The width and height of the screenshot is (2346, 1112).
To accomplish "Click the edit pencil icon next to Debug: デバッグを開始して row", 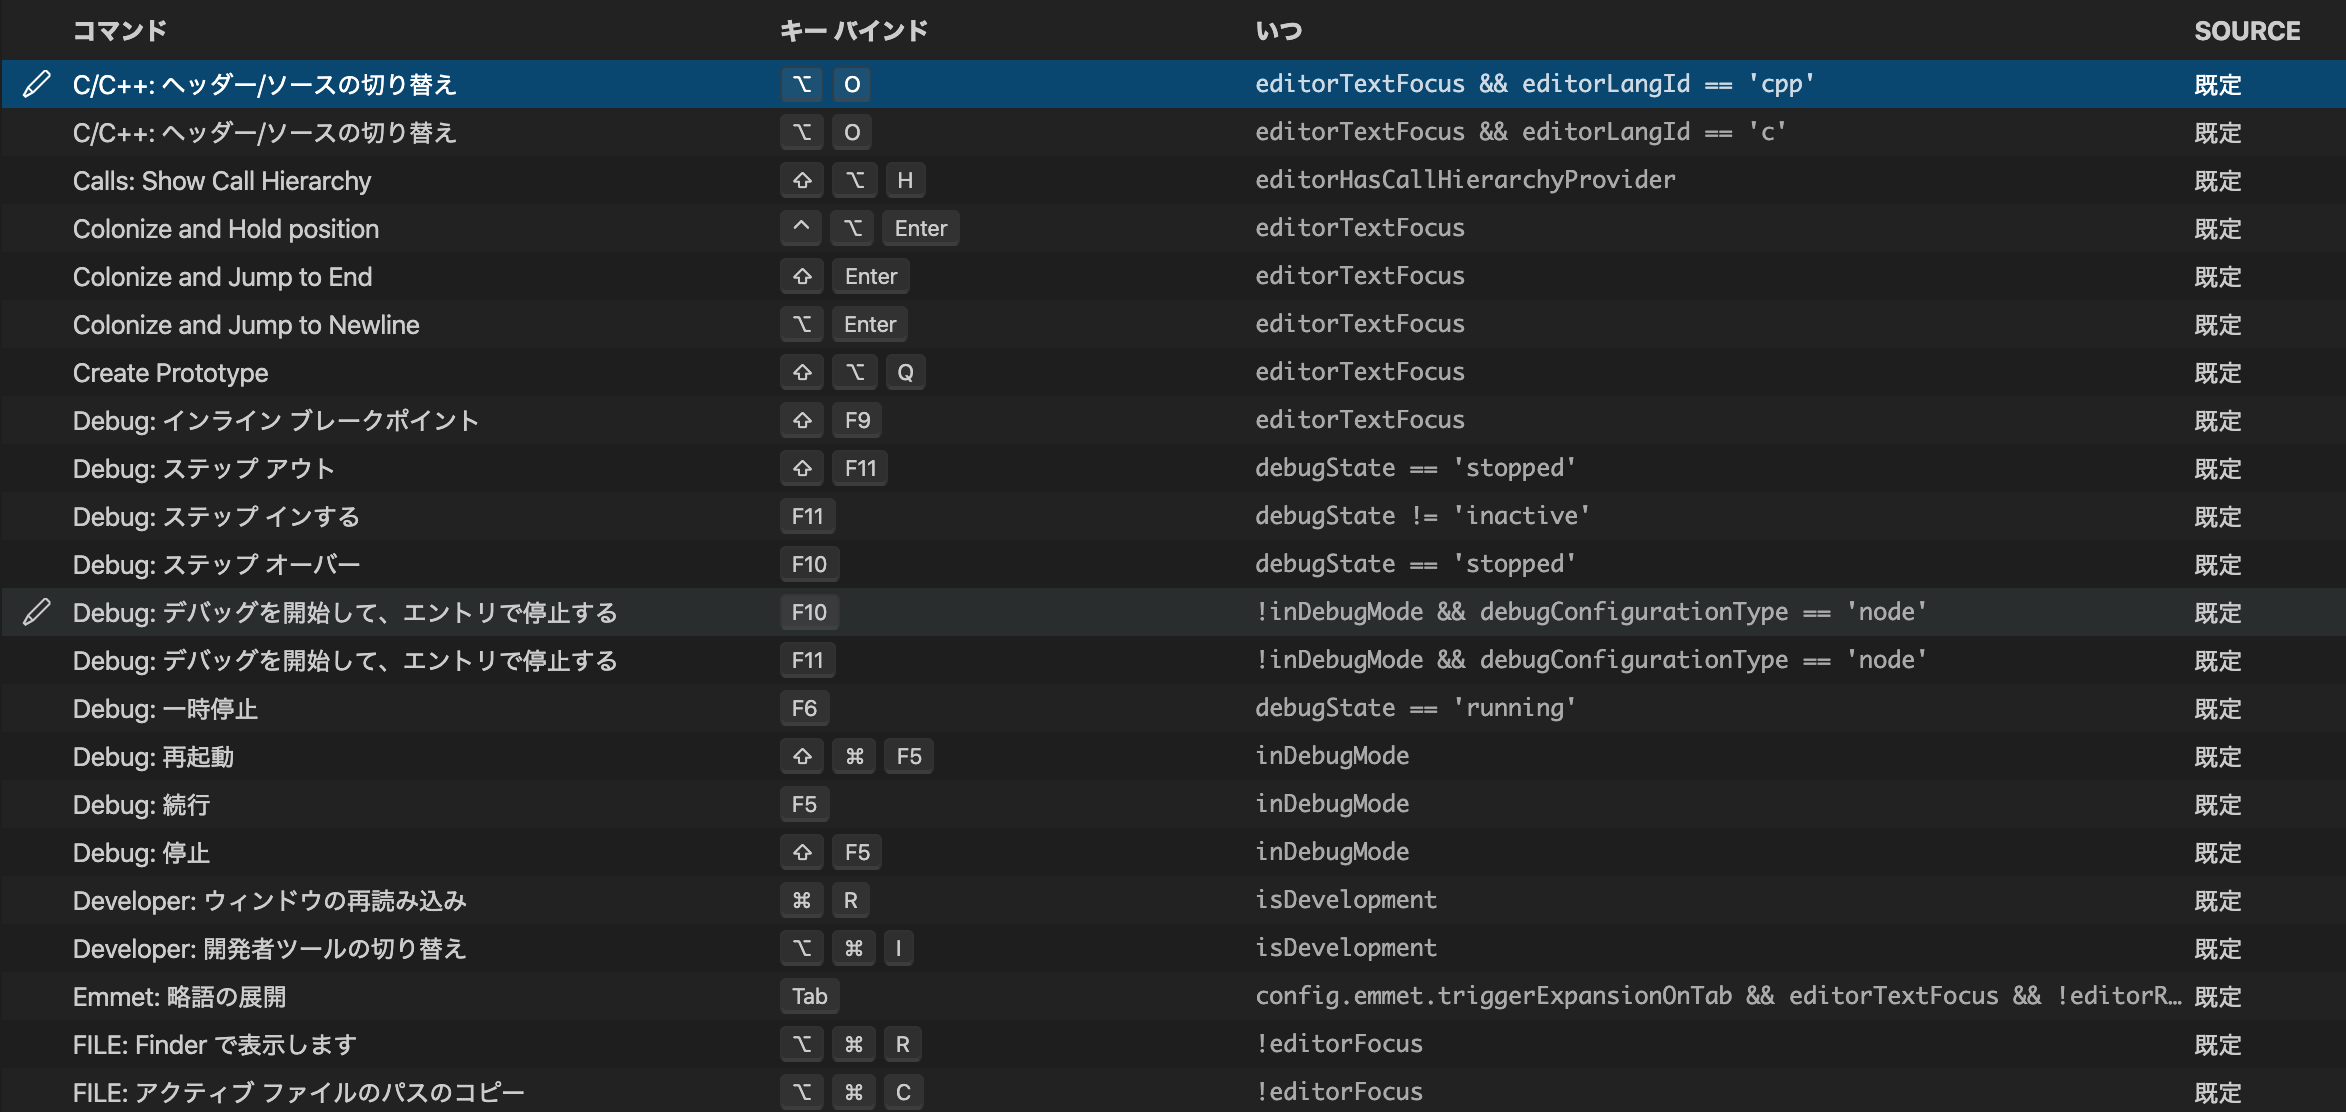I will coord(37,612).
